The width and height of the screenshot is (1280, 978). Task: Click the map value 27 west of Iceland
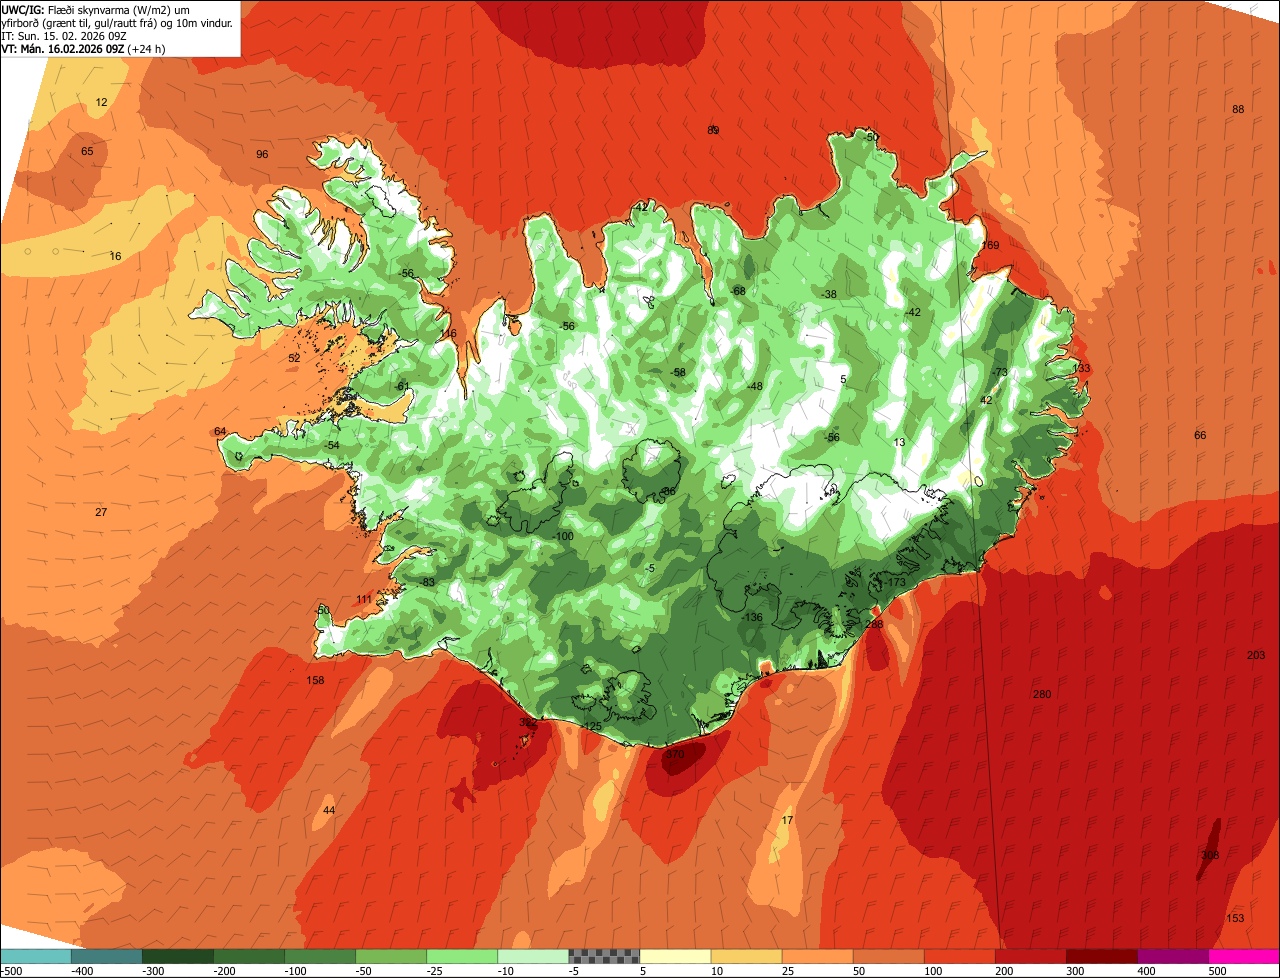pos(101,512)
